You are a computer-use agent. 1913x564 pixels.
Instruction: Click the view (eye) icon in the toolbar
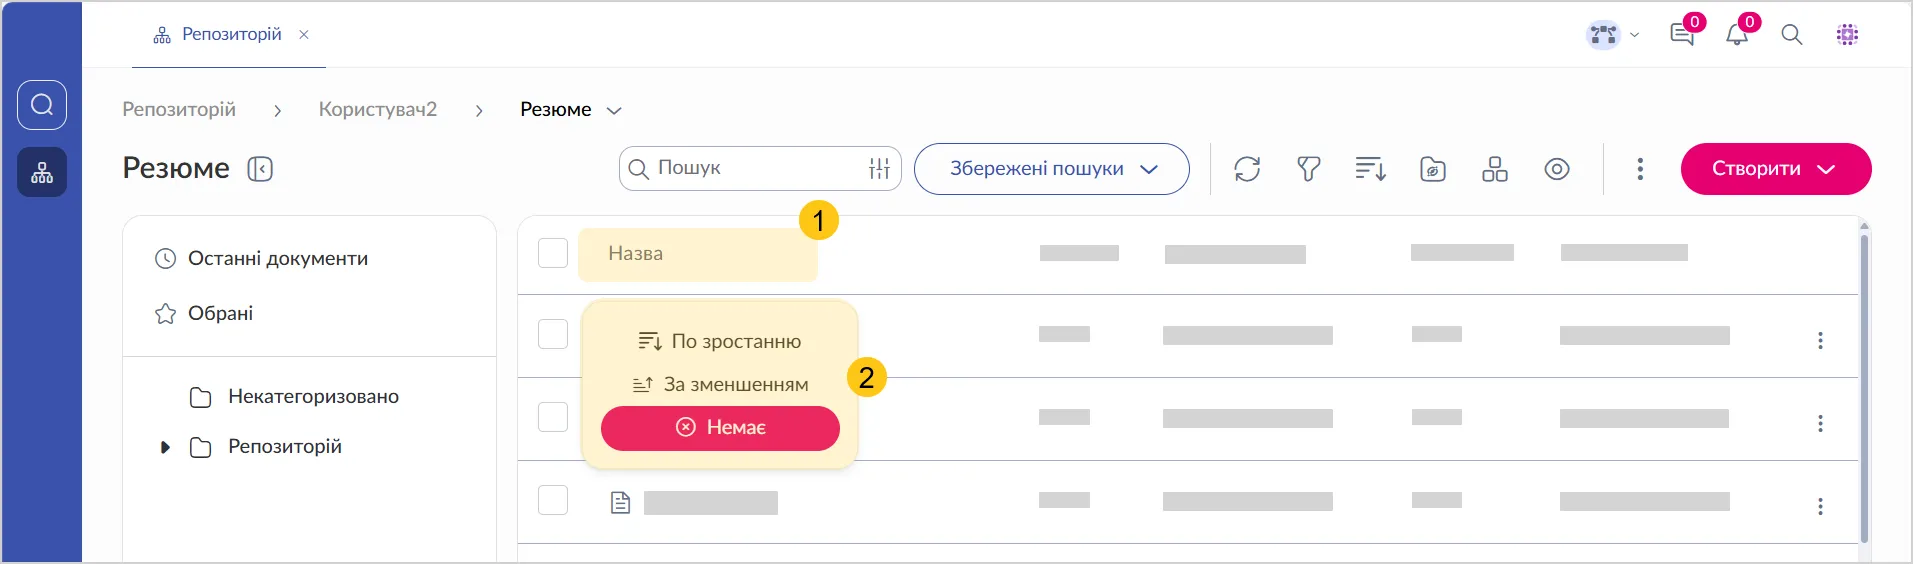point(1557,169)
